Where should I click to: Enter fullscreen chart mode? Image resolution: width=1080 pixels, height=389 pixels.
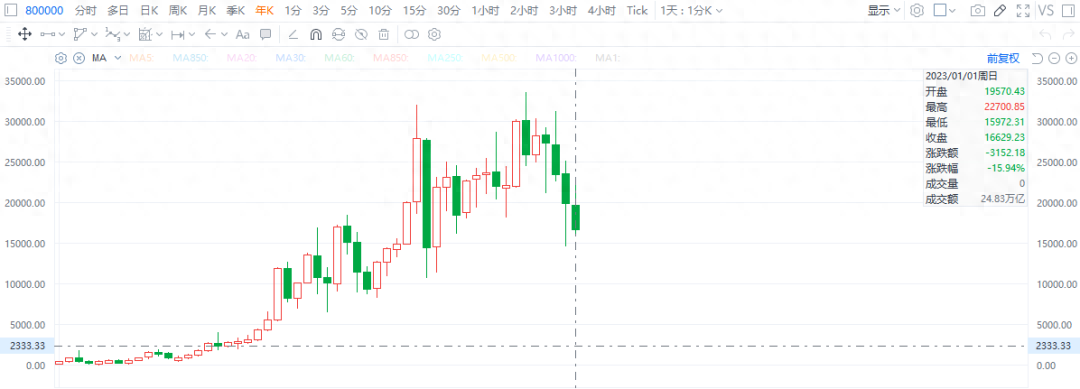click(x=1024, y=10)
